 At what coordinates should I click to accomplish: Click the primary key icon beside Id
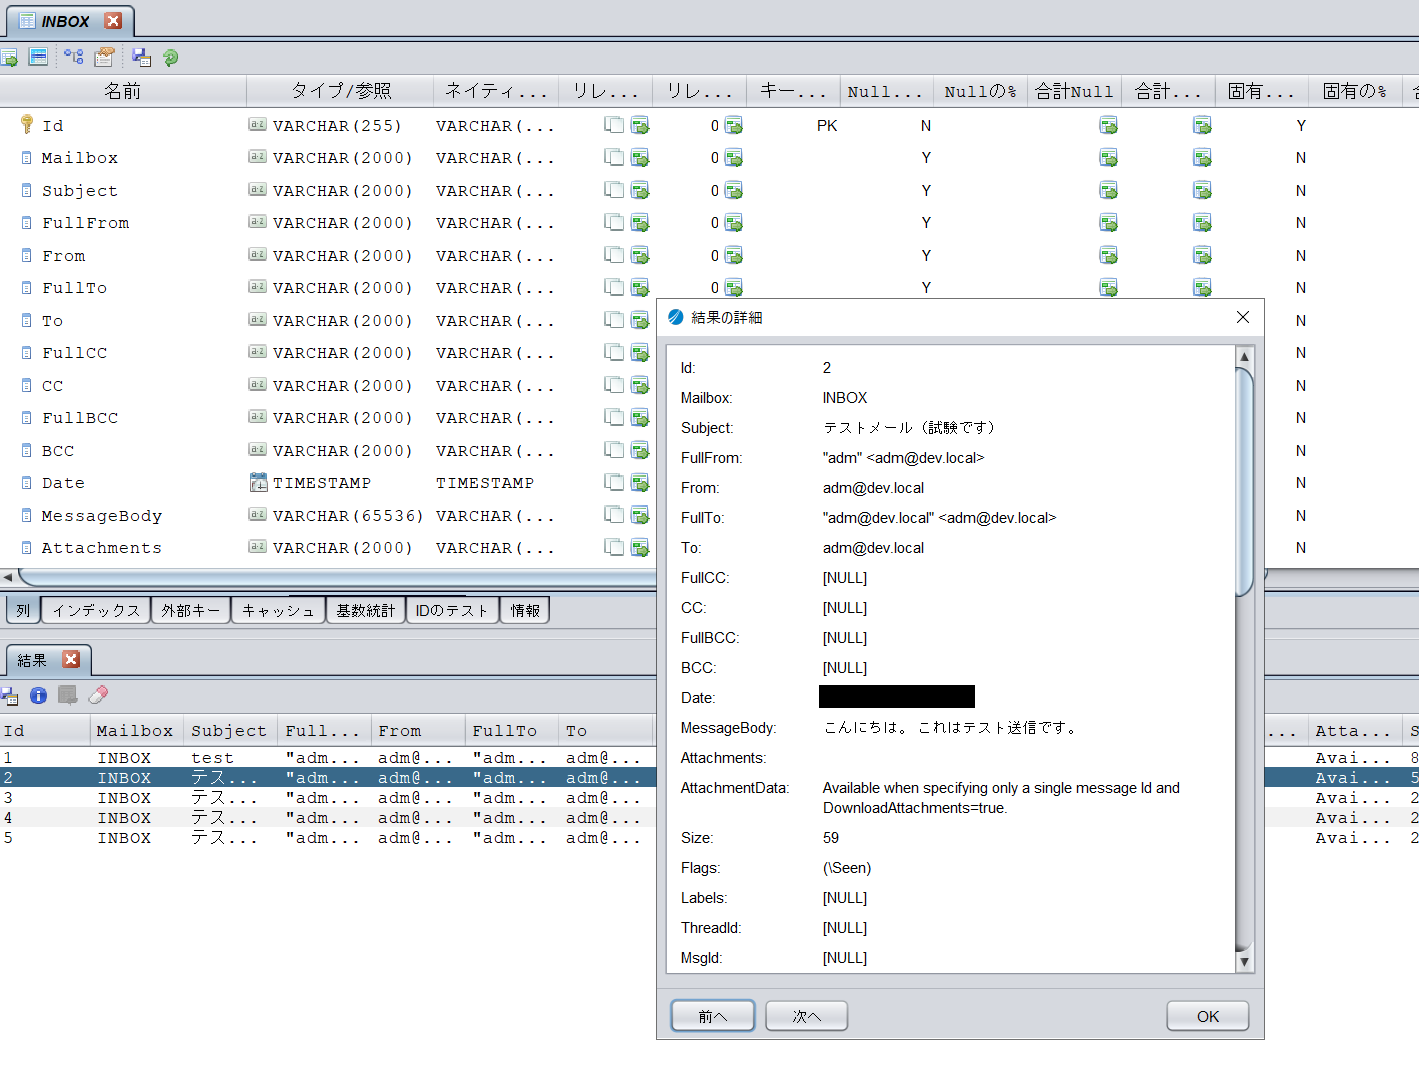(27, 124)
